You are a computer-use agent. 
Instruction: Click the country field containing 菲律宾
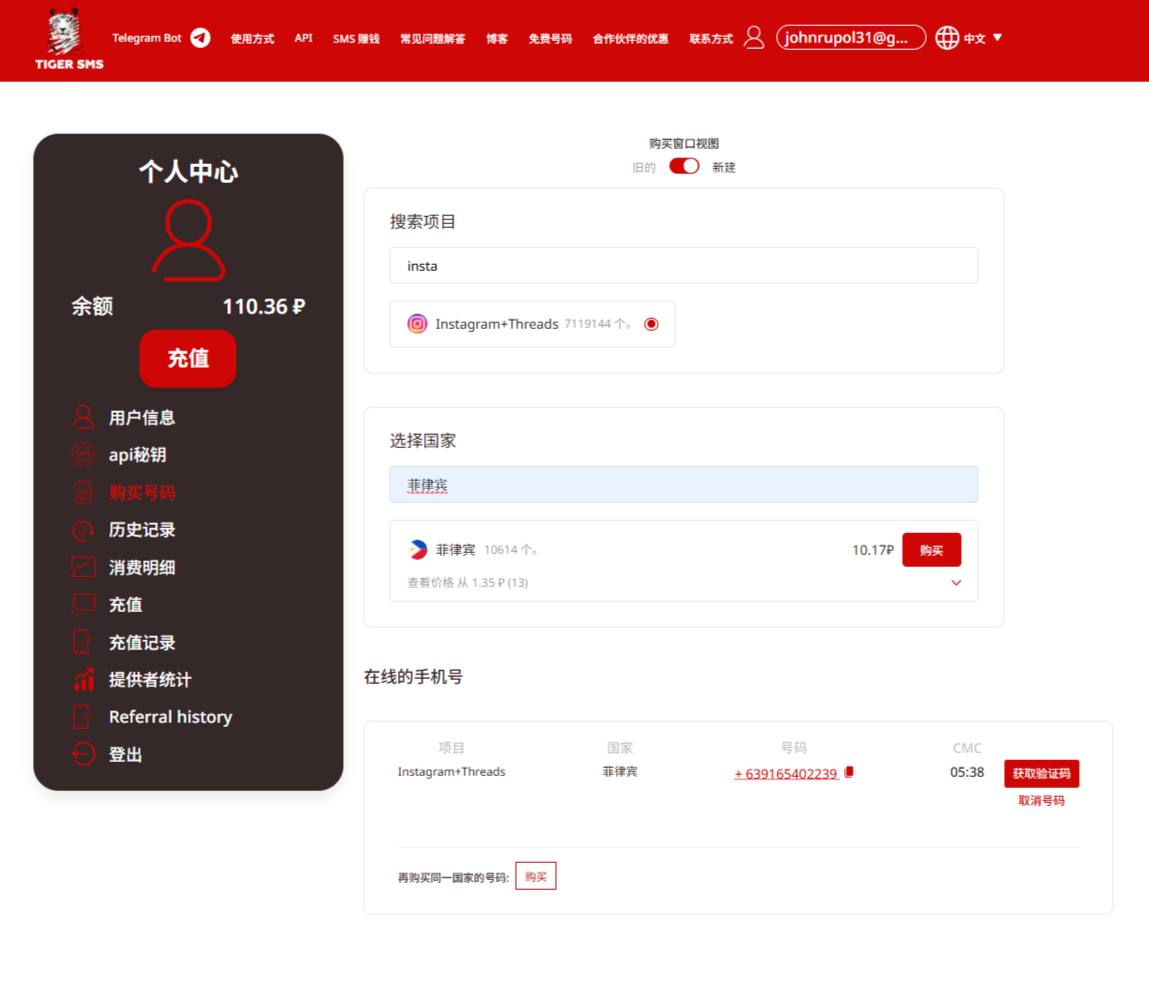[x=684, y=484]
